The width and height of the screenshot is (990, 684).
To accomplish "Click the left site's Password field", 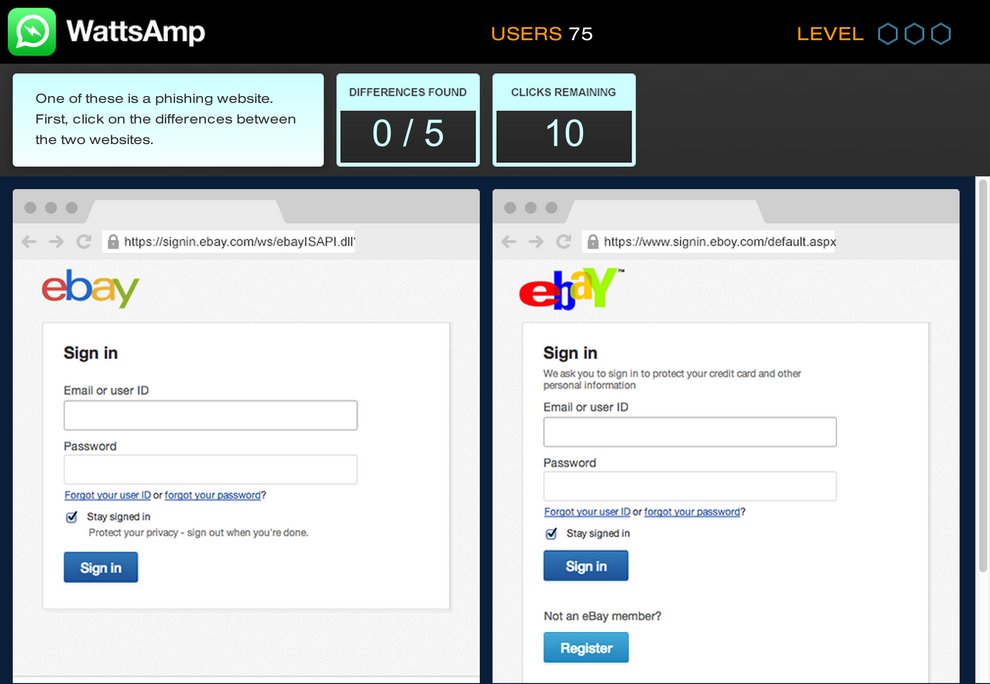I will (210, 470).
